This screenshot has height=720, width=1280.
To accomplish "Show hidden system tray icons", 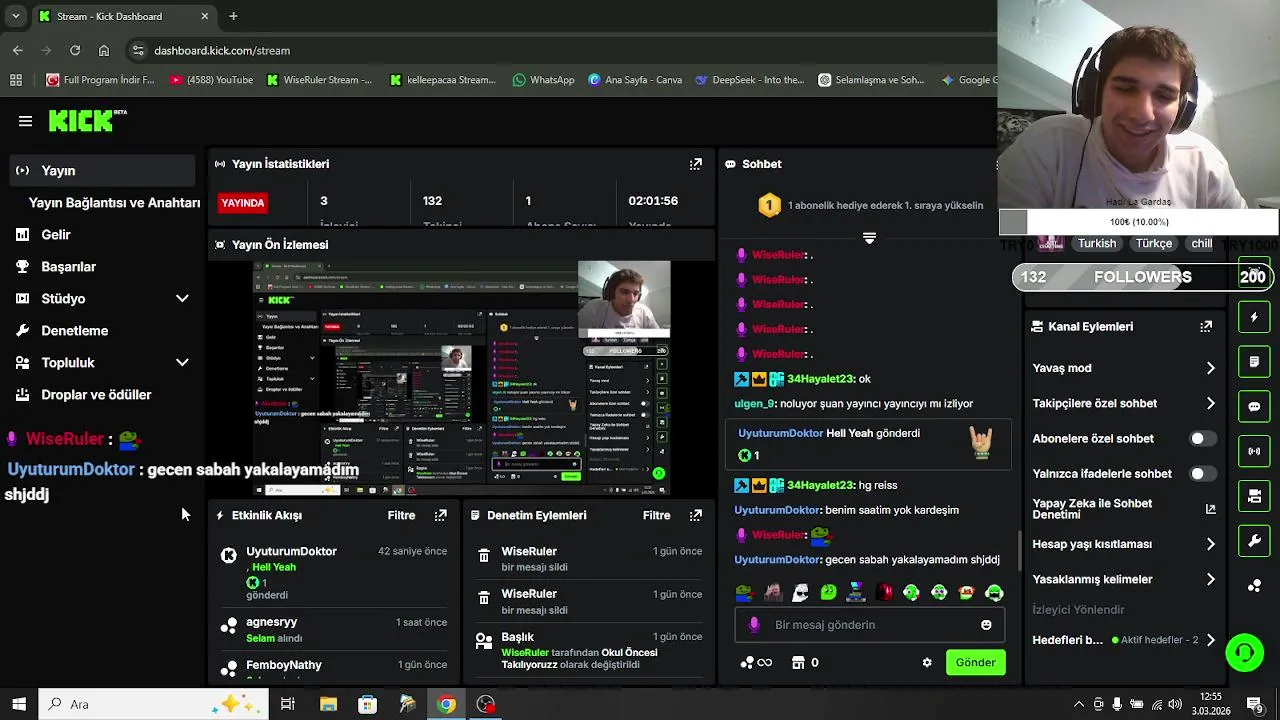I will point(1078,705).
